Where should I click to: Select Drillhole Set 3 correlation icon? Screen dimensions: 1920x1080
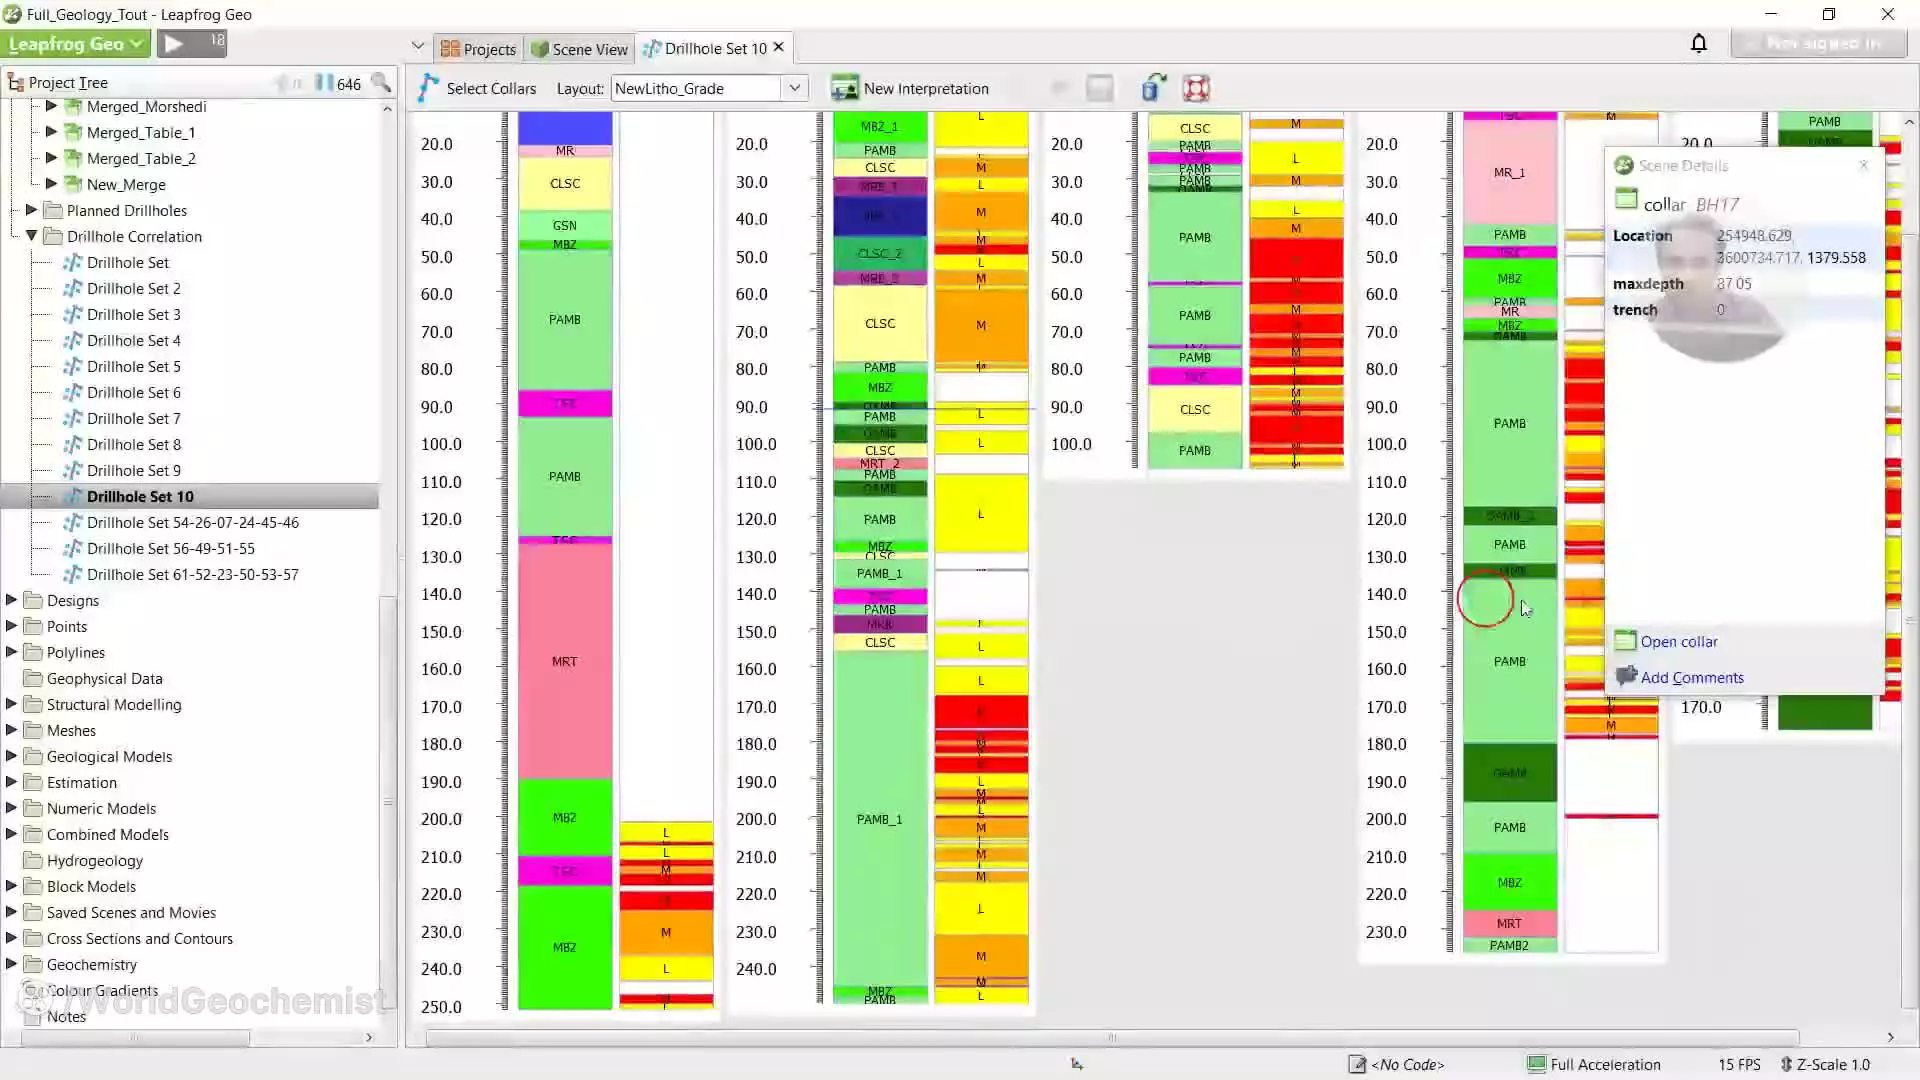click(72, 314)
